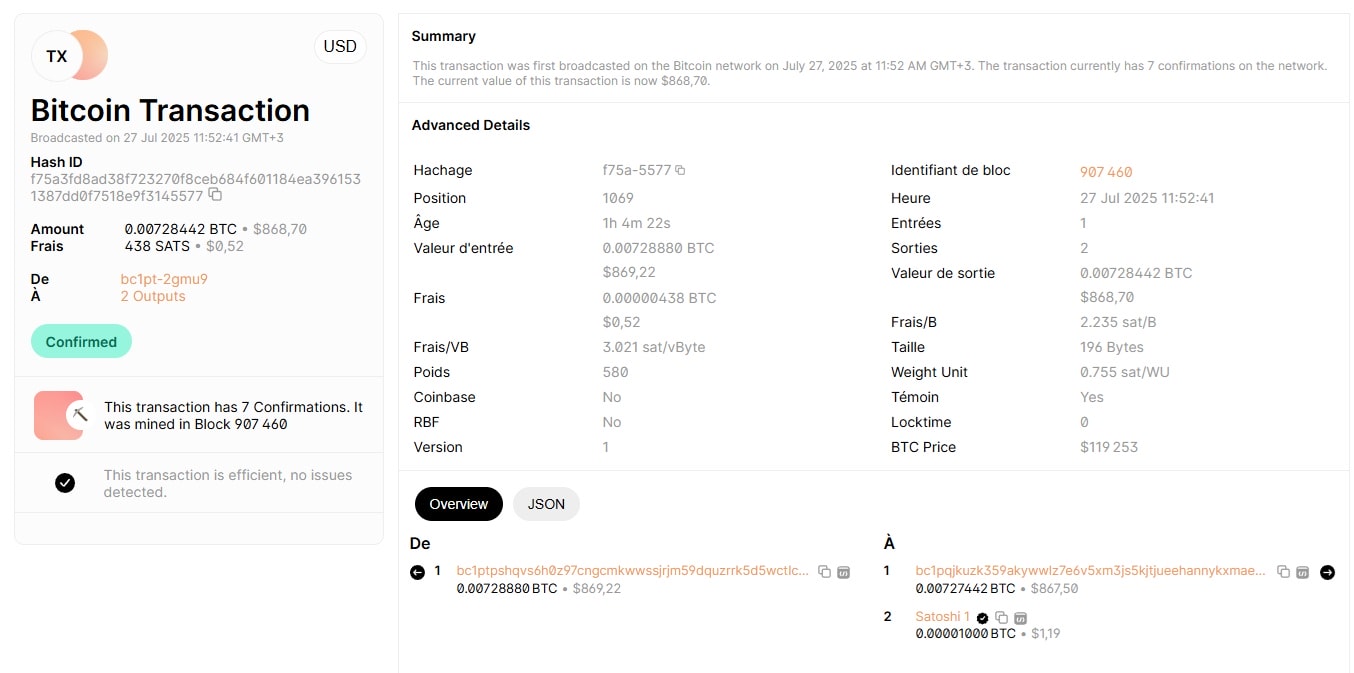Click verified badge next to Satoshi 1
The height and width of the screenshot is (673, 1354).
click(x=982, y=618)
